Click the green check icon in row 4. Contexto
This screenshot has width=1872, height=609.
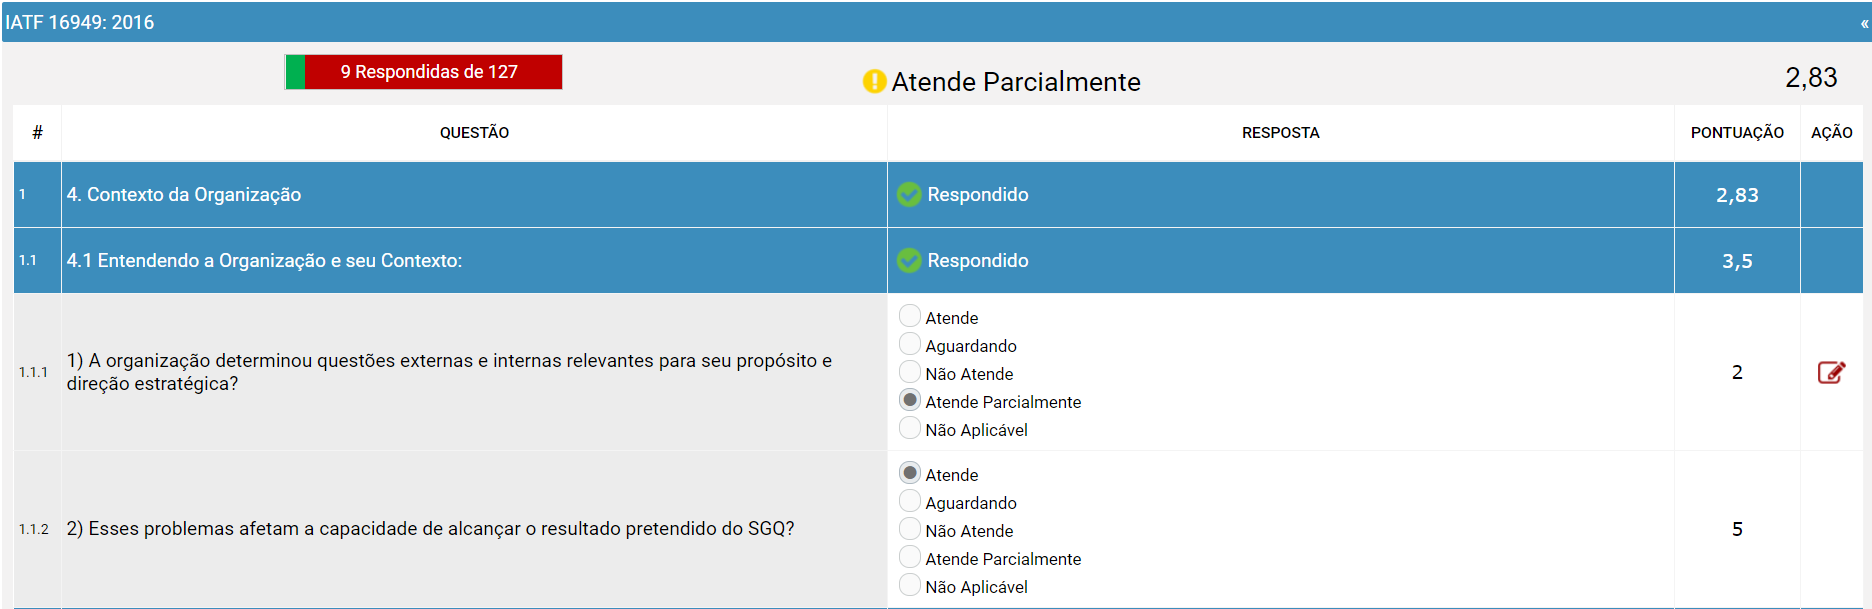pos(909,194)
